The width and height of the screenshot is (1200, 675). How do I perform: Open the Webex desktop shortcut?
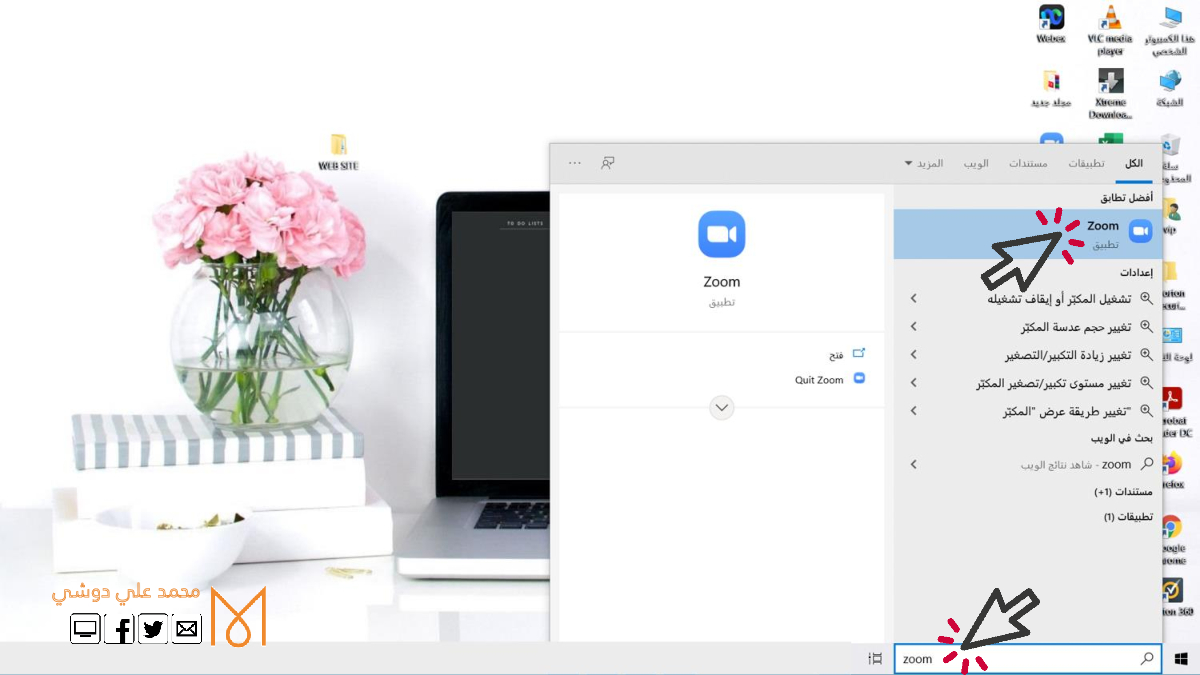click(x=1051, y=24)
